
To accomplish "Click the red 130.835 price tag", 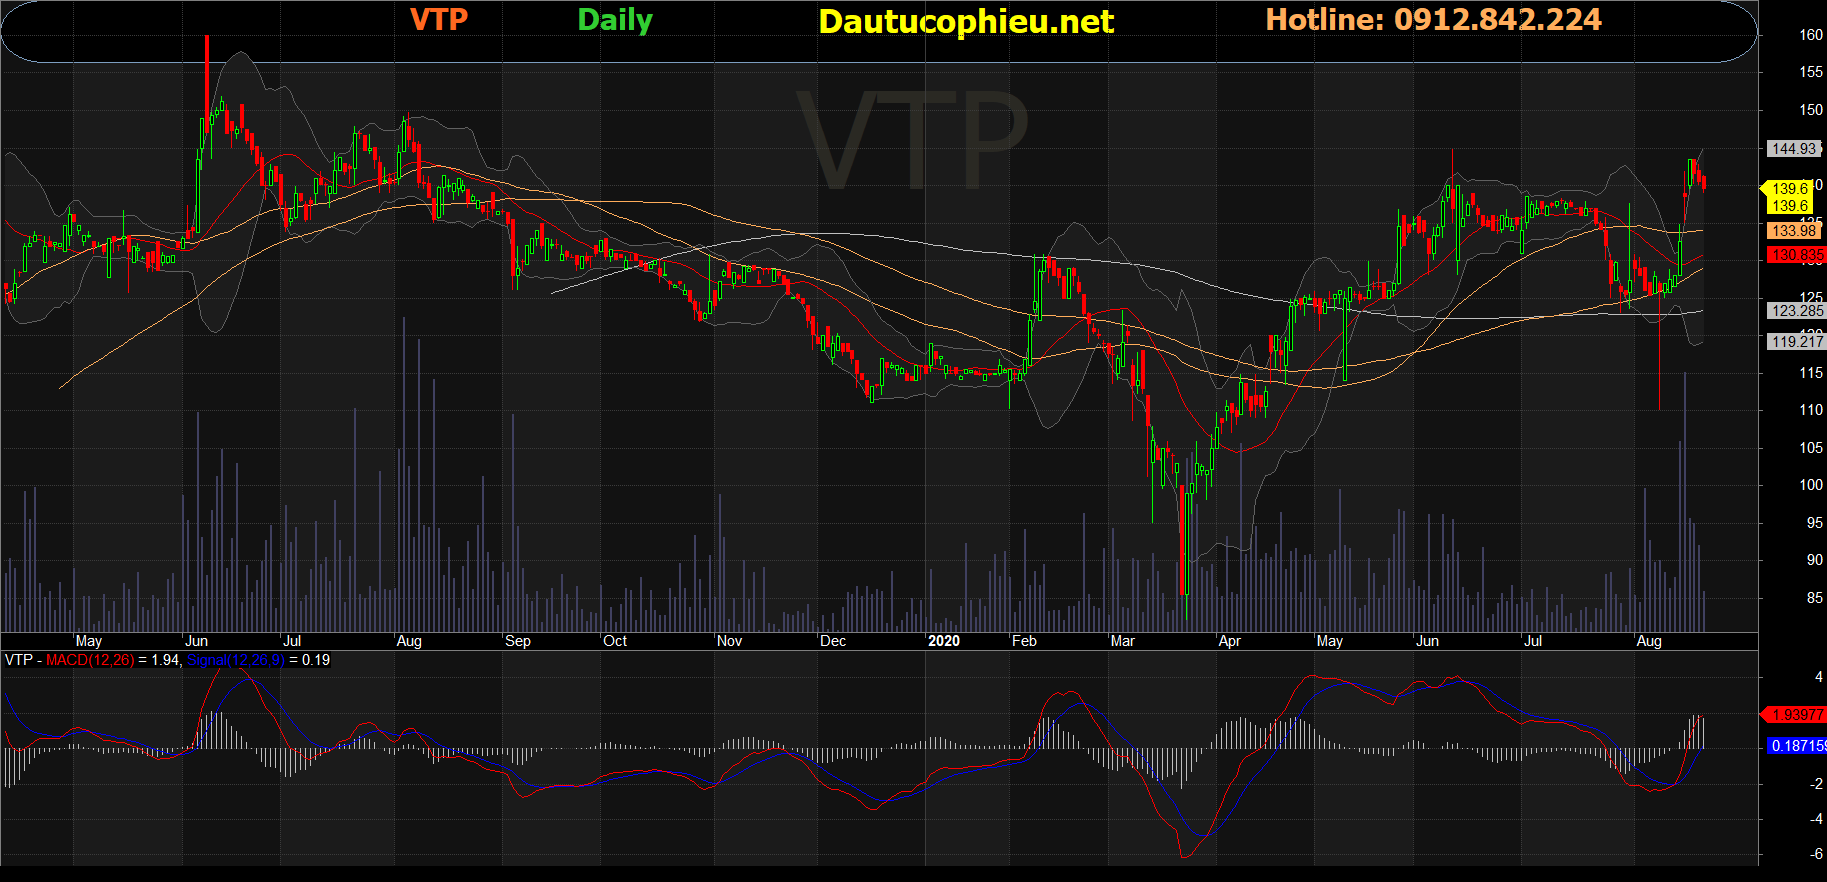I will point(1796,255).
